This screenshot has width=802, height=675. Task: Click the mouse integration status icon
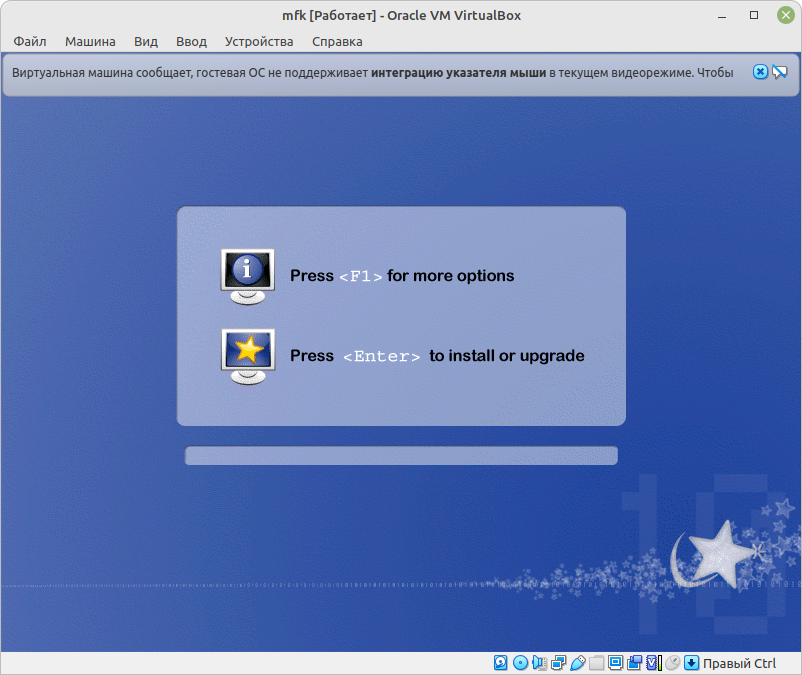[x=672, y=663]
